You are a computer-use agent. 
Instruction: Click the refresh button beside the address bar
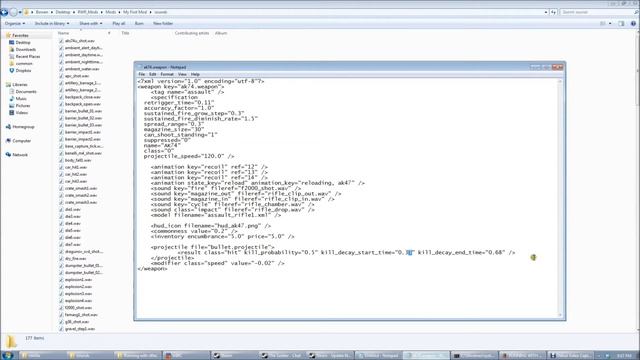click(553, 12)
